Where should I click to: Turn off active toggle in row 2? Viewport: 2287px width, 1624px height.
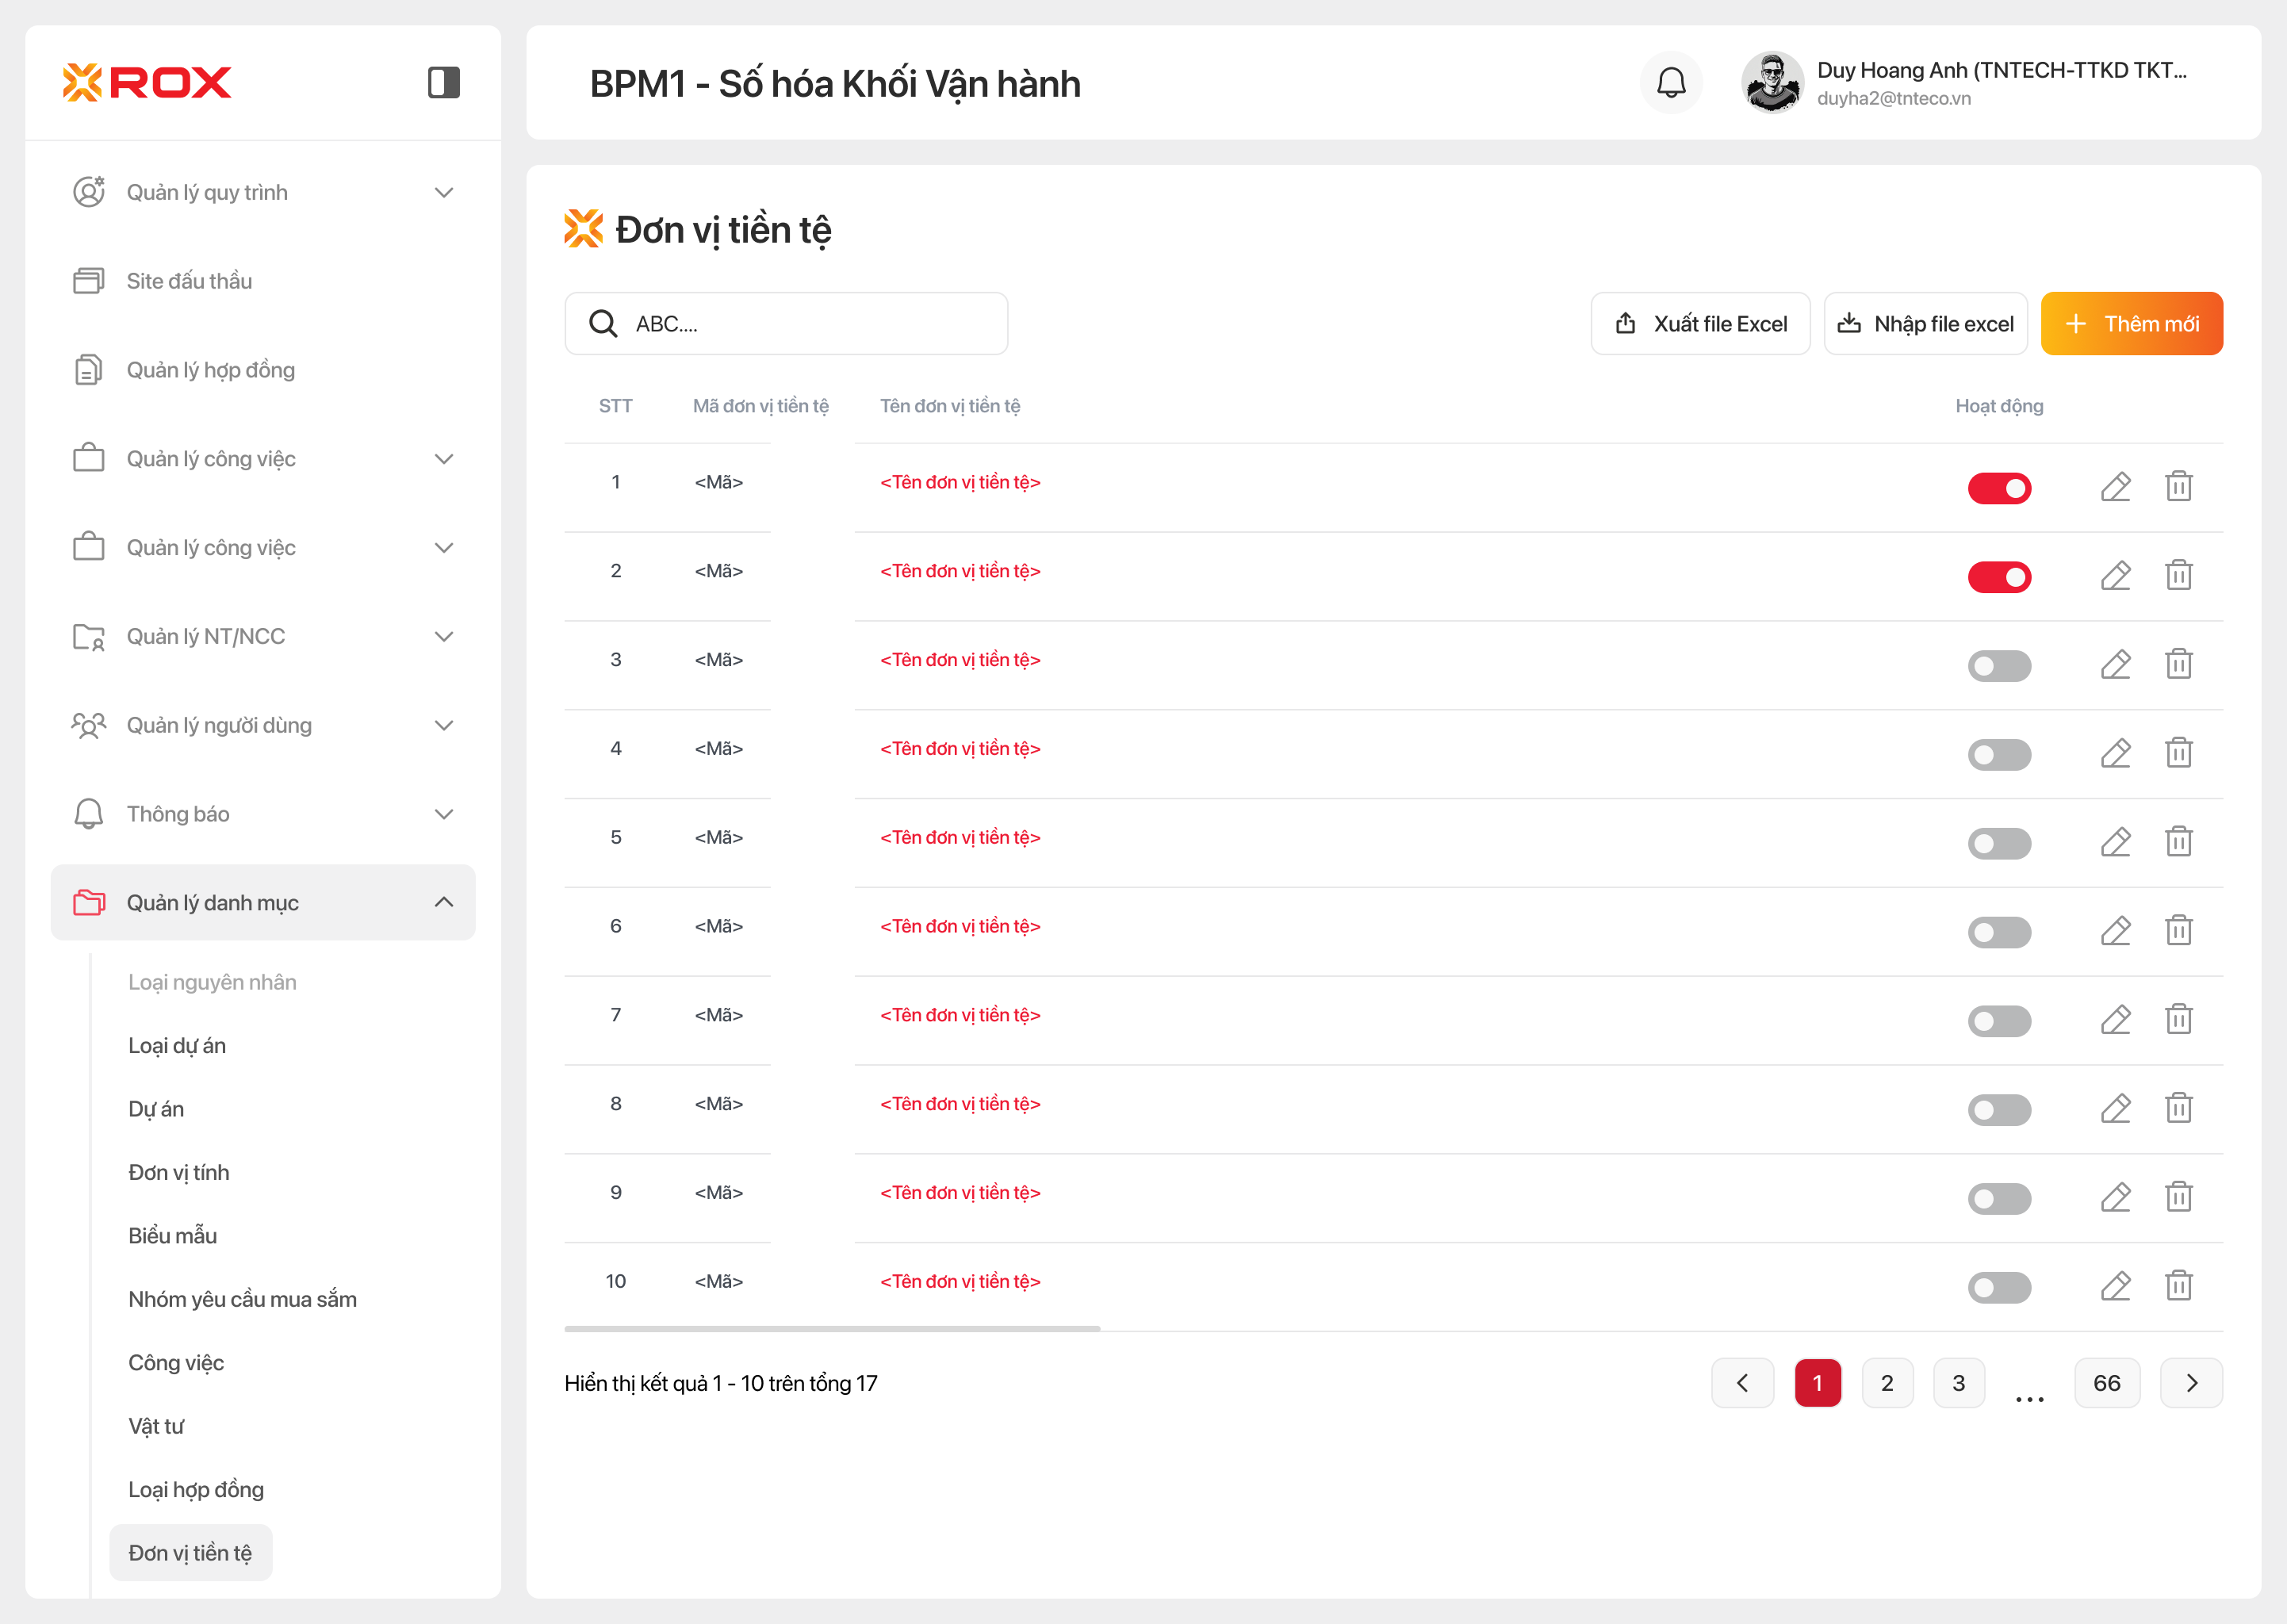coord(1998,577)
